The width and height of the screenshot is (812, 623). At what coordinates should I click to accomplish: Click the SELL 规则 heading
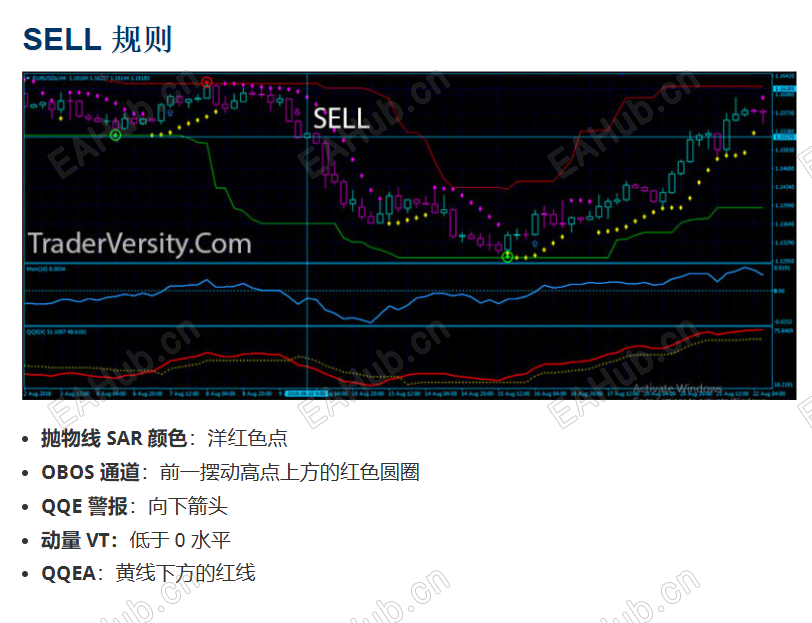point(97,39)
